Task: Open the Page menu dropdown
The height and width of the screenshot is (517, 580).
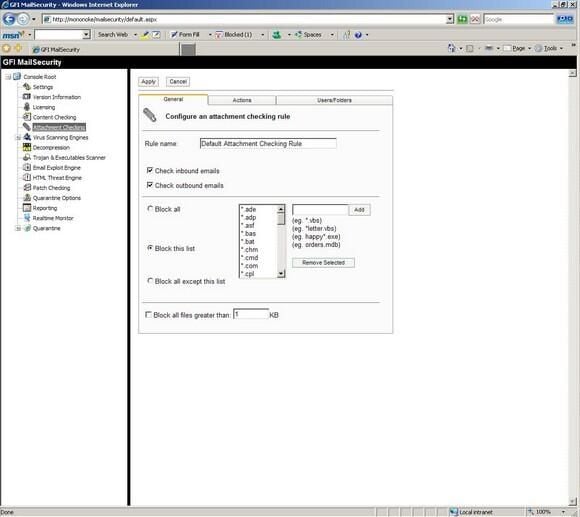Action: [529, 48]
